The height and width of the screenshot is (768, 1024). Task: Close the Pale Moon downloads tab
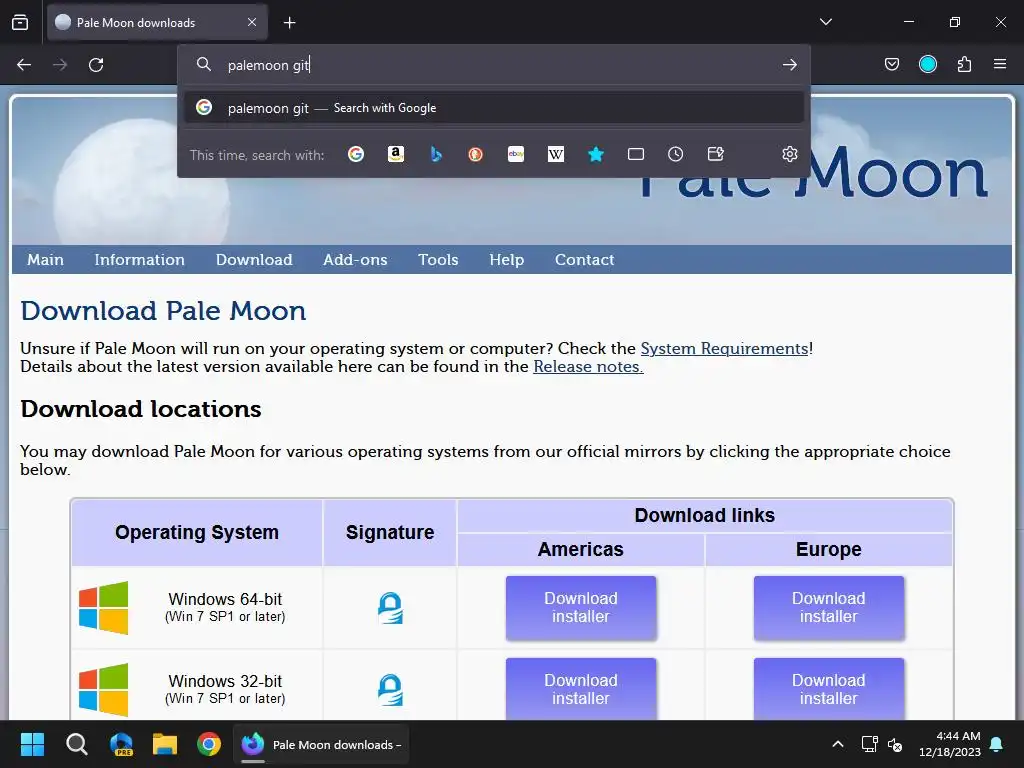pos(252,22)
